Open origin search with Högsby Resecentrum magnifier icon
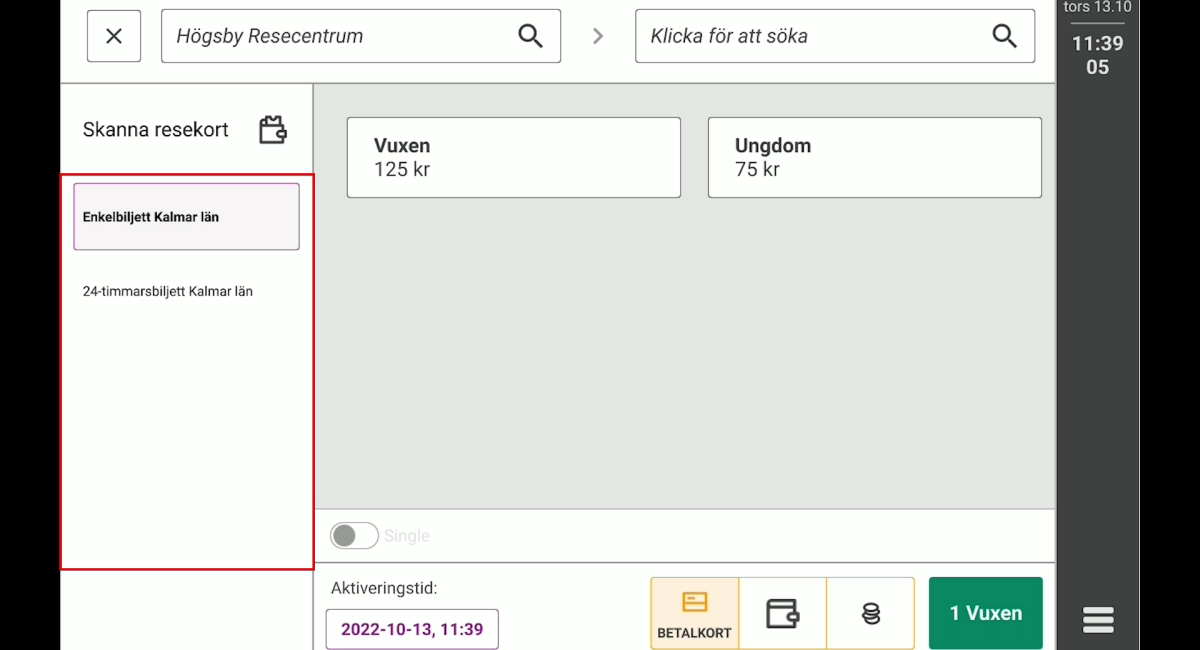The width and height of the screenshot is (1200, 650). 530,36
